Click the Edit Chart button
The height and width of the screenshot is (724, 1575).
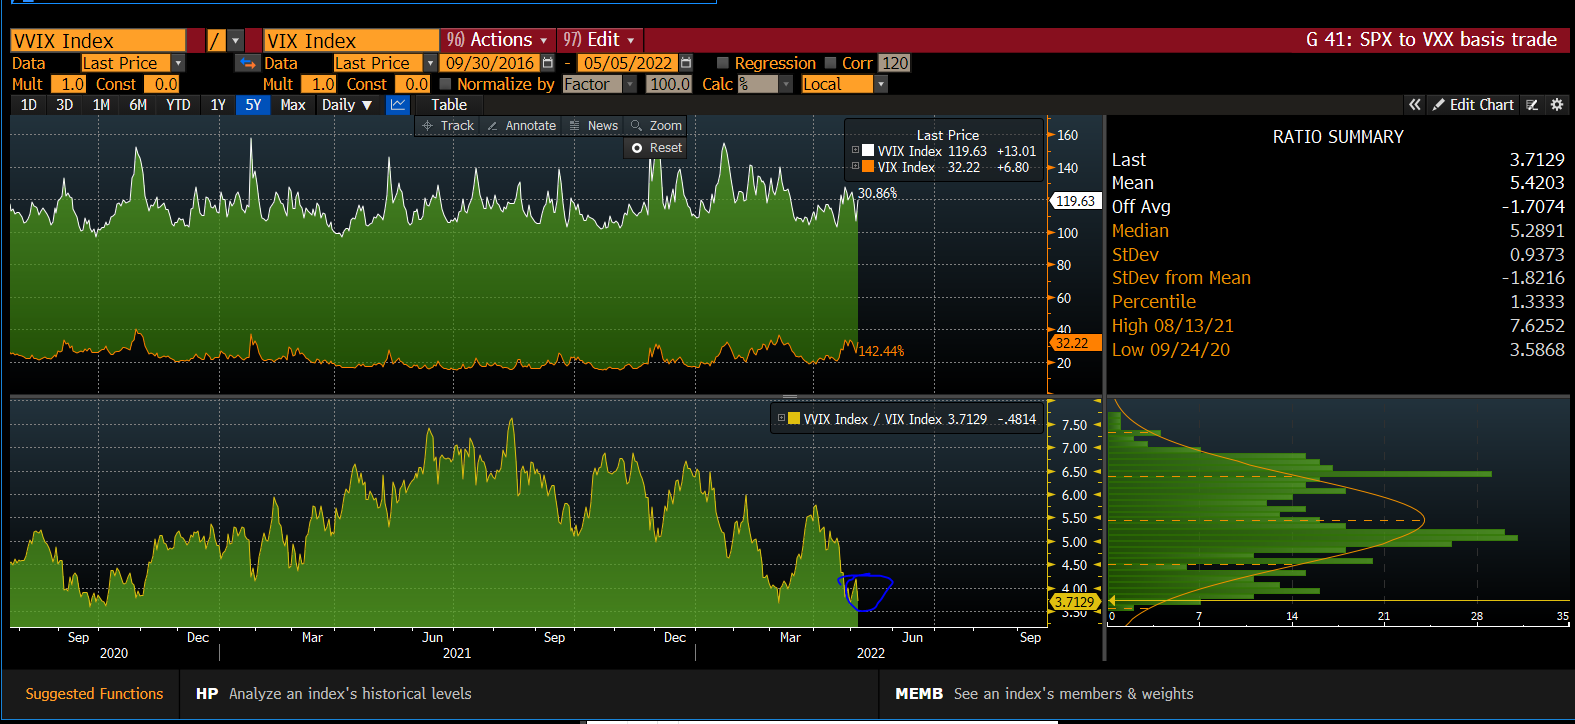coord(1472,105)
